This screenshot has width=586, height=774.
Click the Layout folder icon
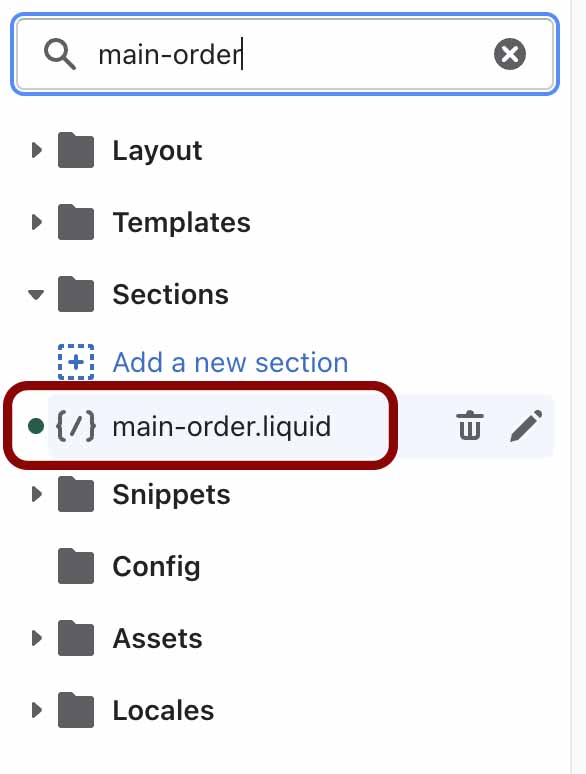(76, 150)
